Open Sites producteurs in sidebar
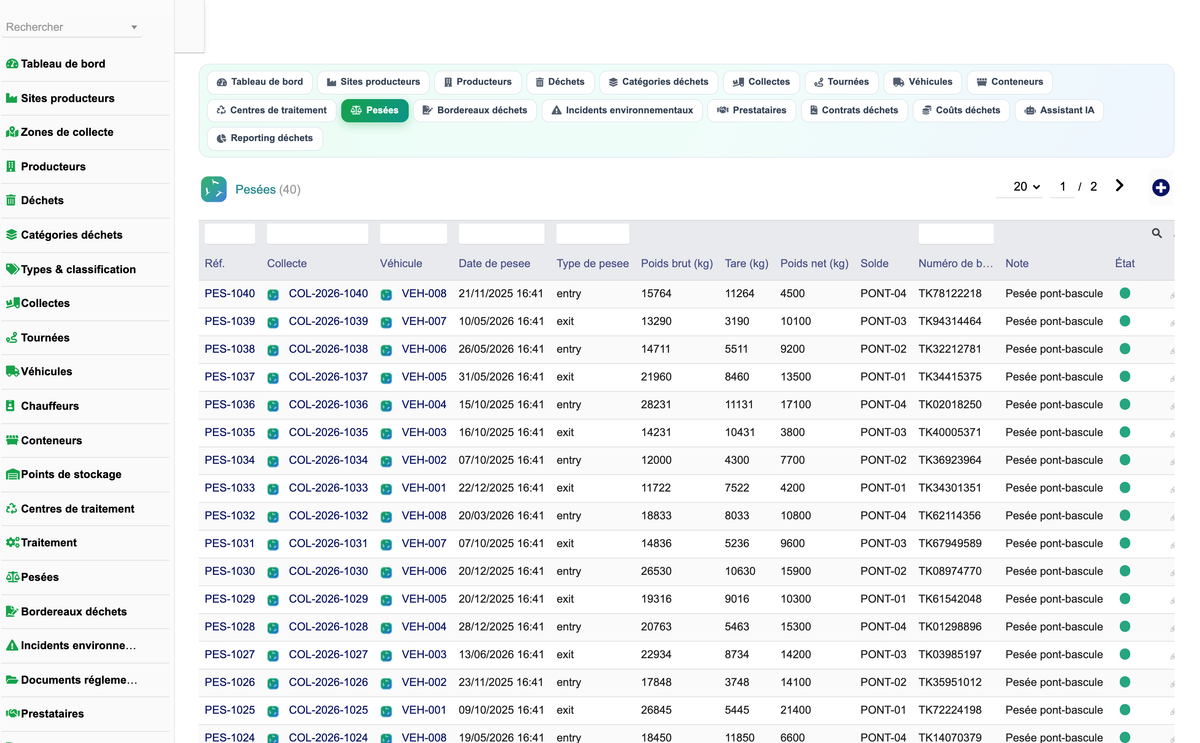 [x=68, y=98]
